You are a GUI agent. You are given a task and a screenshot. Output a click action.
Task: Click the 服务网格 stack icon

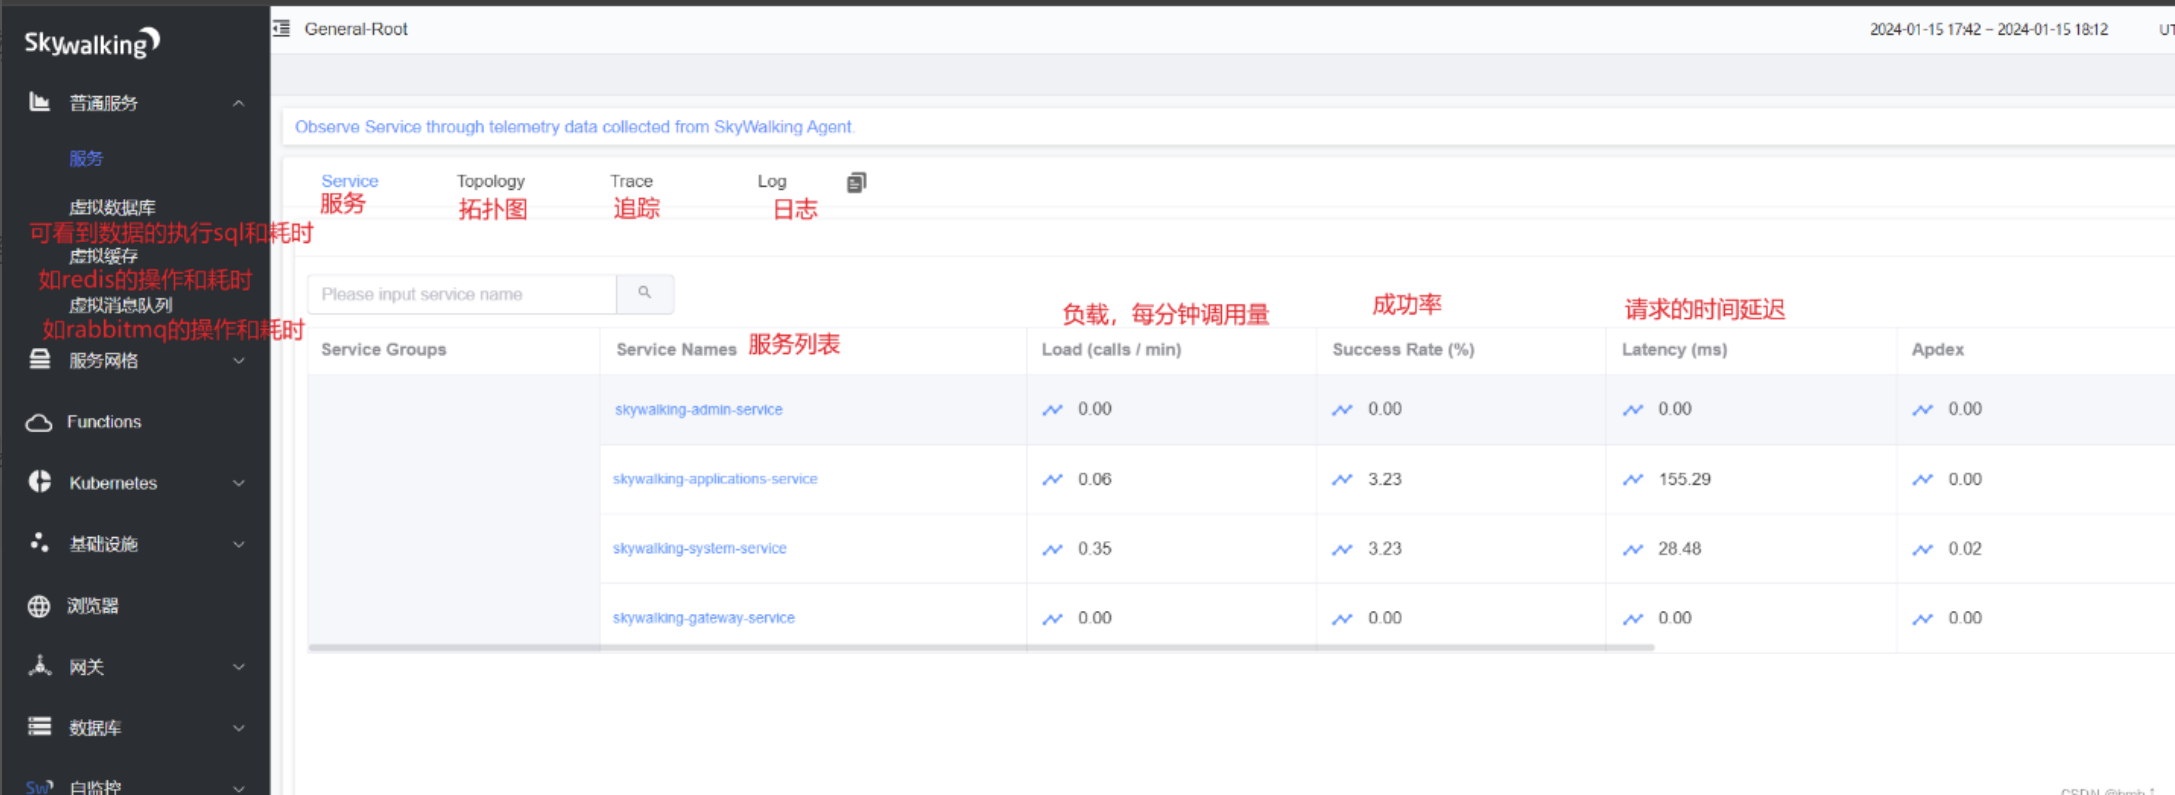click(39, 360)
